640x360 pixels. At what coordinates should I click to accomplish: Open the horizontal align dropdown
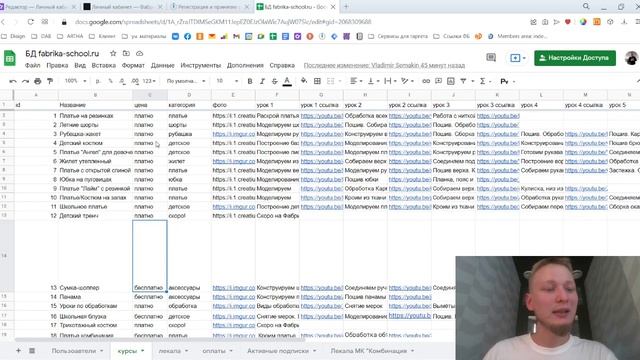click(356, 81)
